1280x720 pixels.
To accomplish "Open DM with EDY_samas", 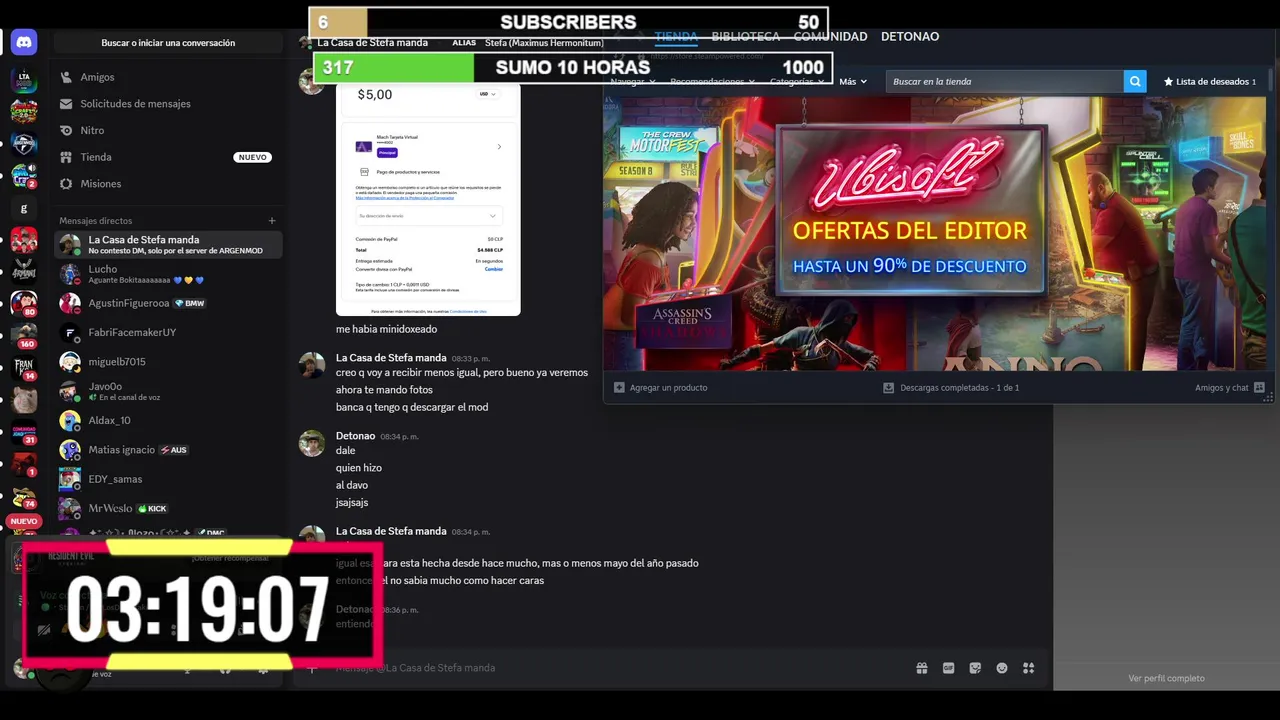I will tap(168, 479).
